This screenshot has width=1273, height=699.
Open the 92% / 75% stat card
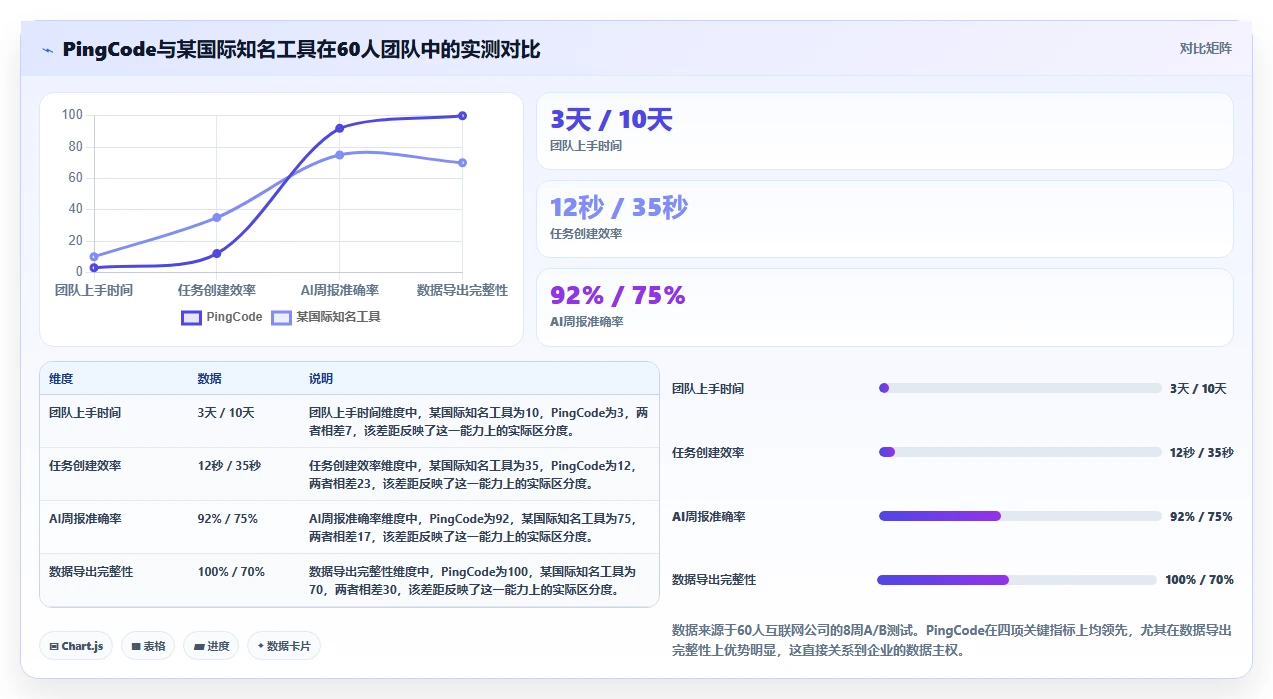point(884,307)
